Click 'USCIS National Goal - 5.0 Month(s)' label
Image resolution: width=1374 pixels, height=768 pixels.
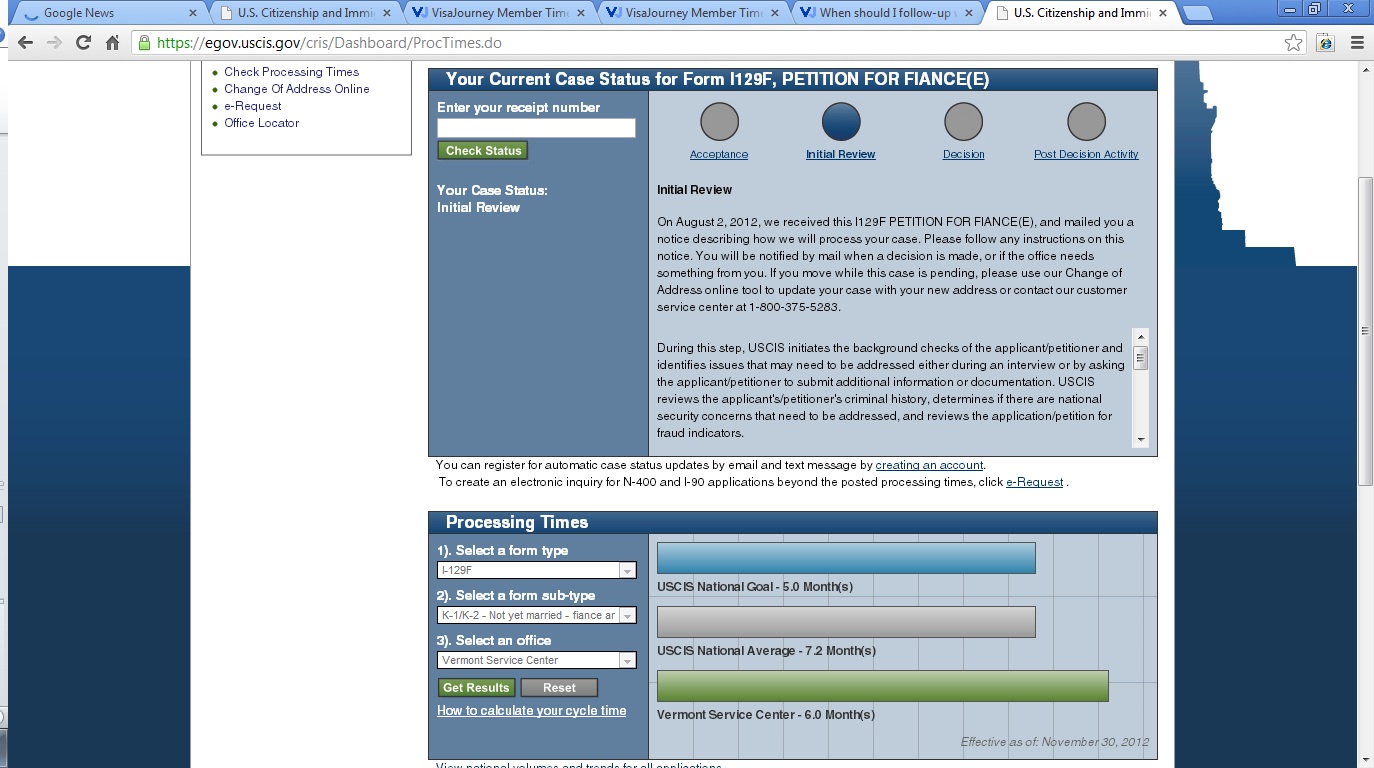point(755,587)
